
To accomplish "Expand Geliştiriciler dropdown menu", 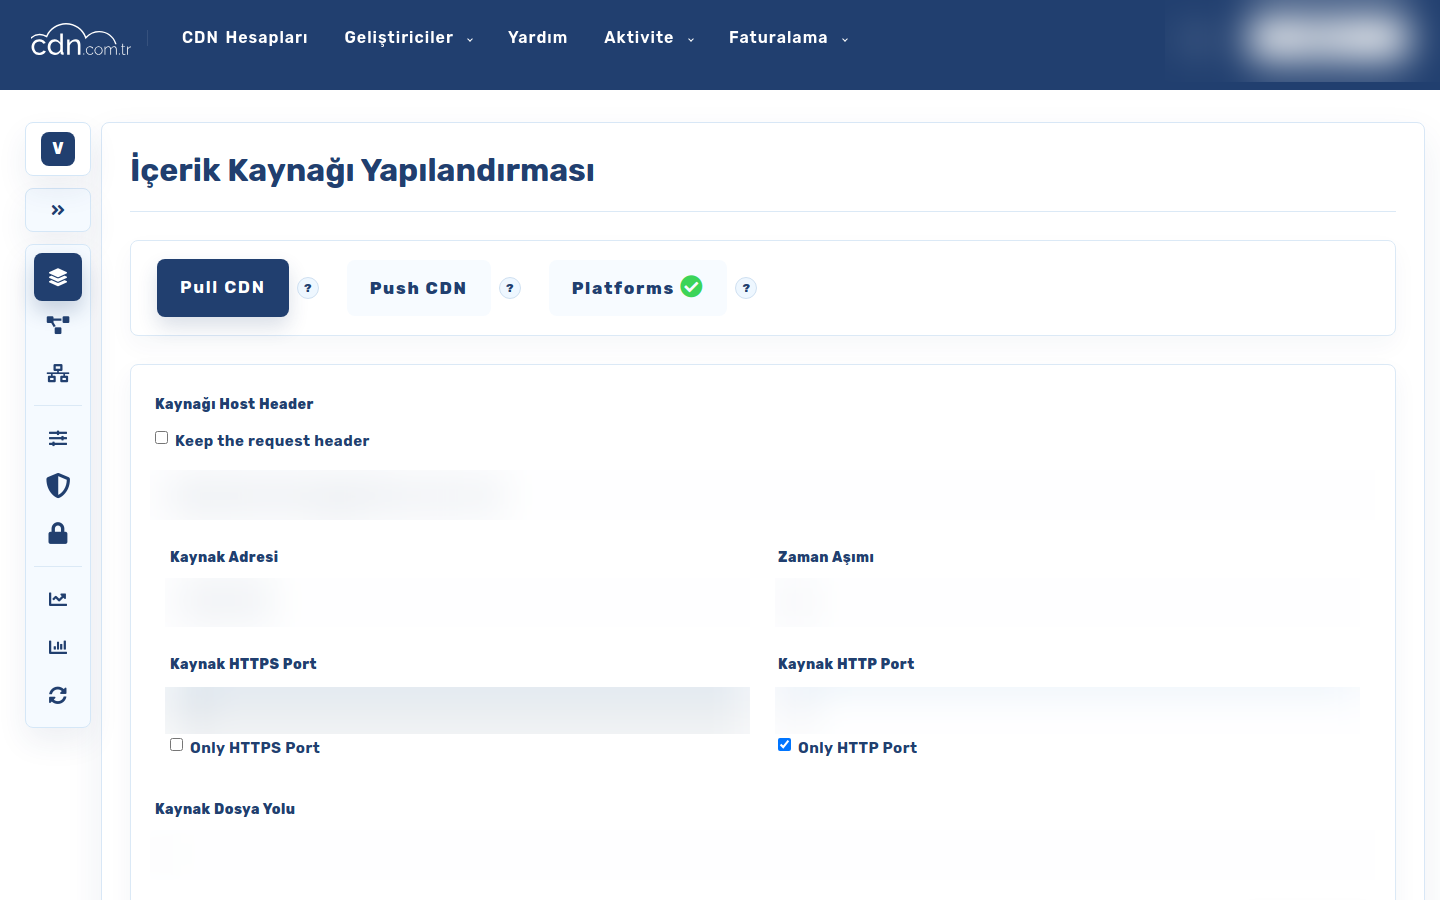I will click(408, 38).
